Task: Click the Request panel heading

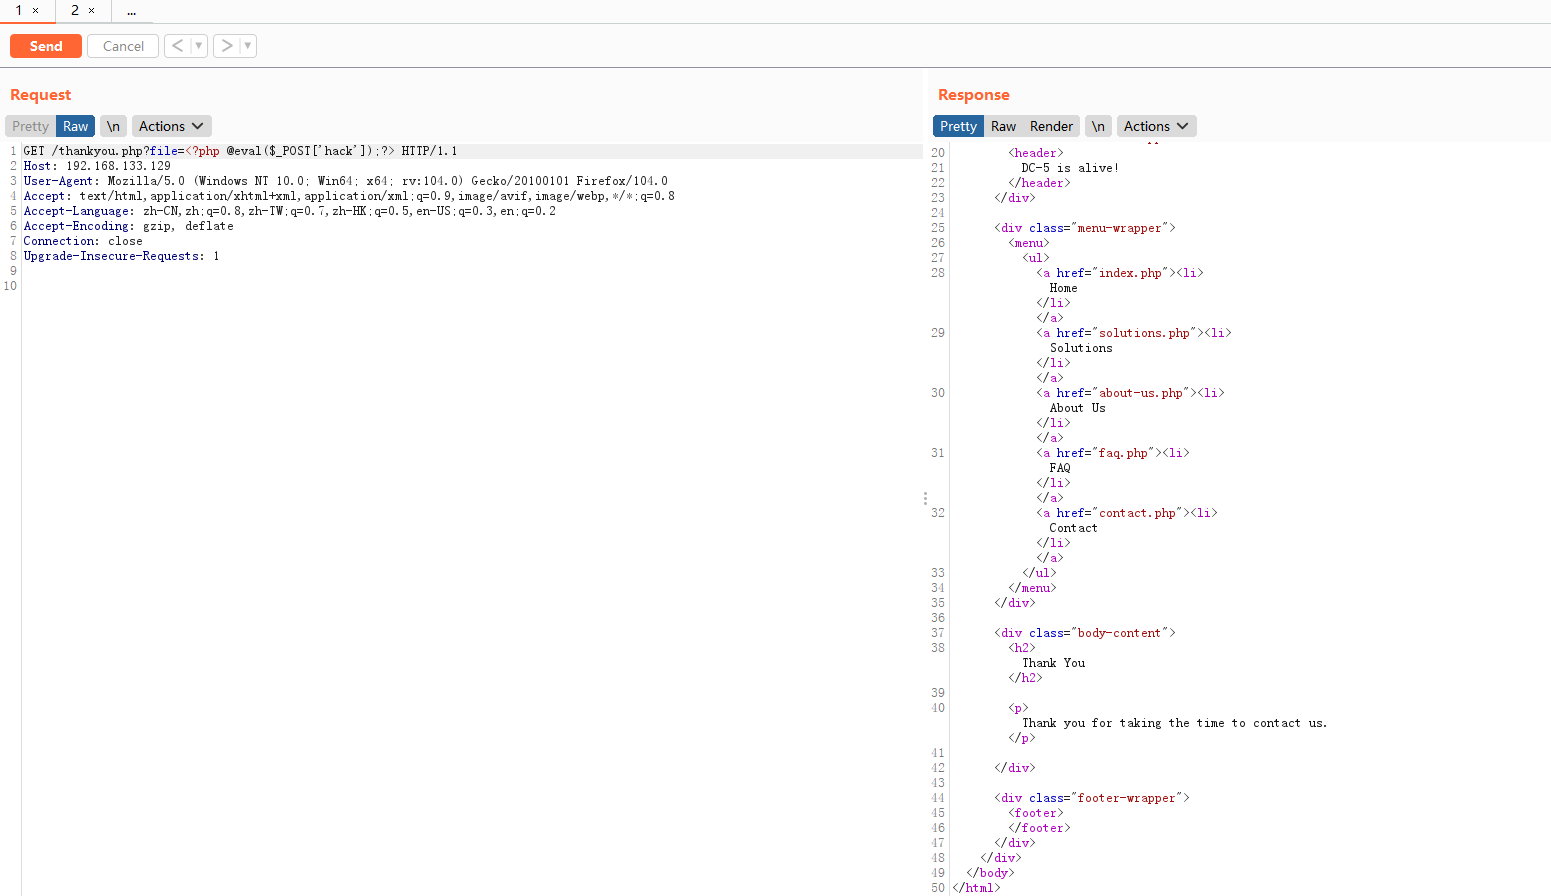Action: [40, 95]
